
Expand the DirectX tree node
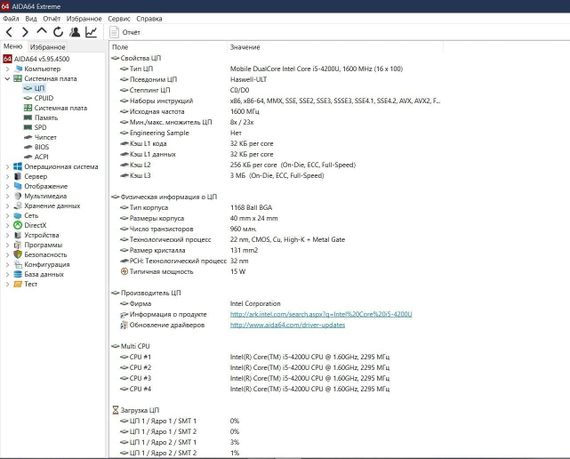coord(7,225)
